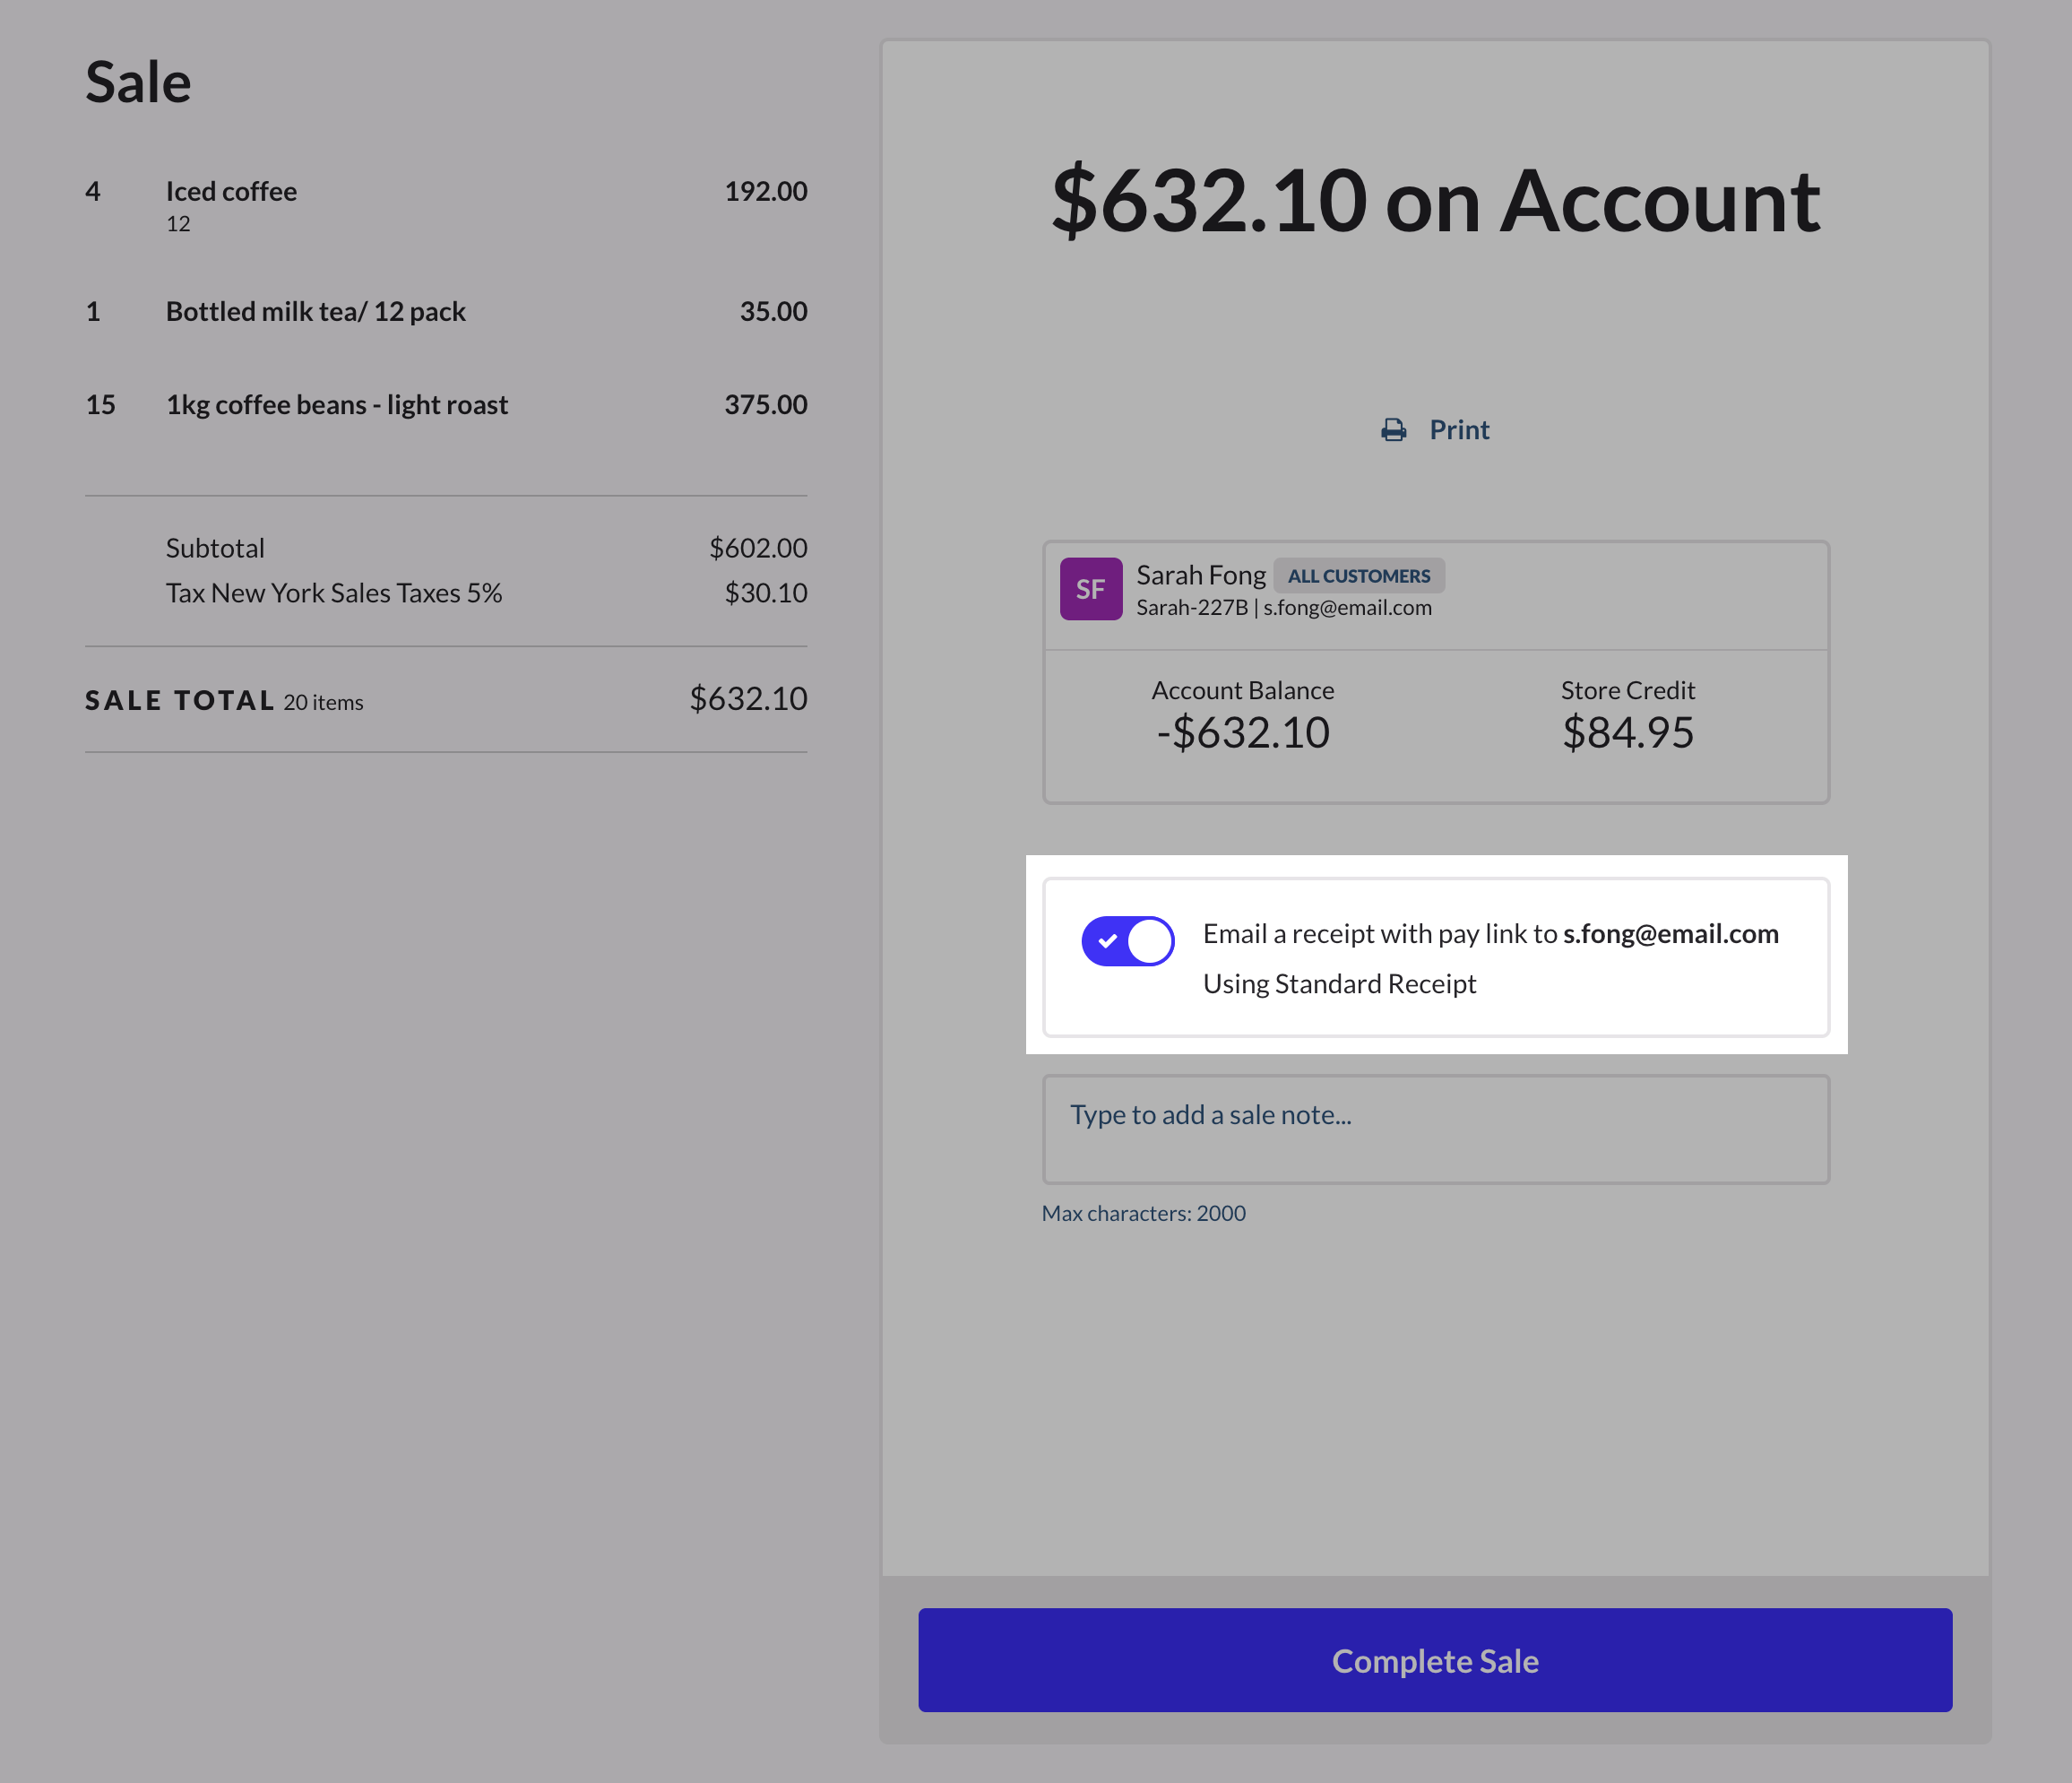Click the Iced coffee line item
Viewport: 2072px width, 1783px height.
[231, 191]
